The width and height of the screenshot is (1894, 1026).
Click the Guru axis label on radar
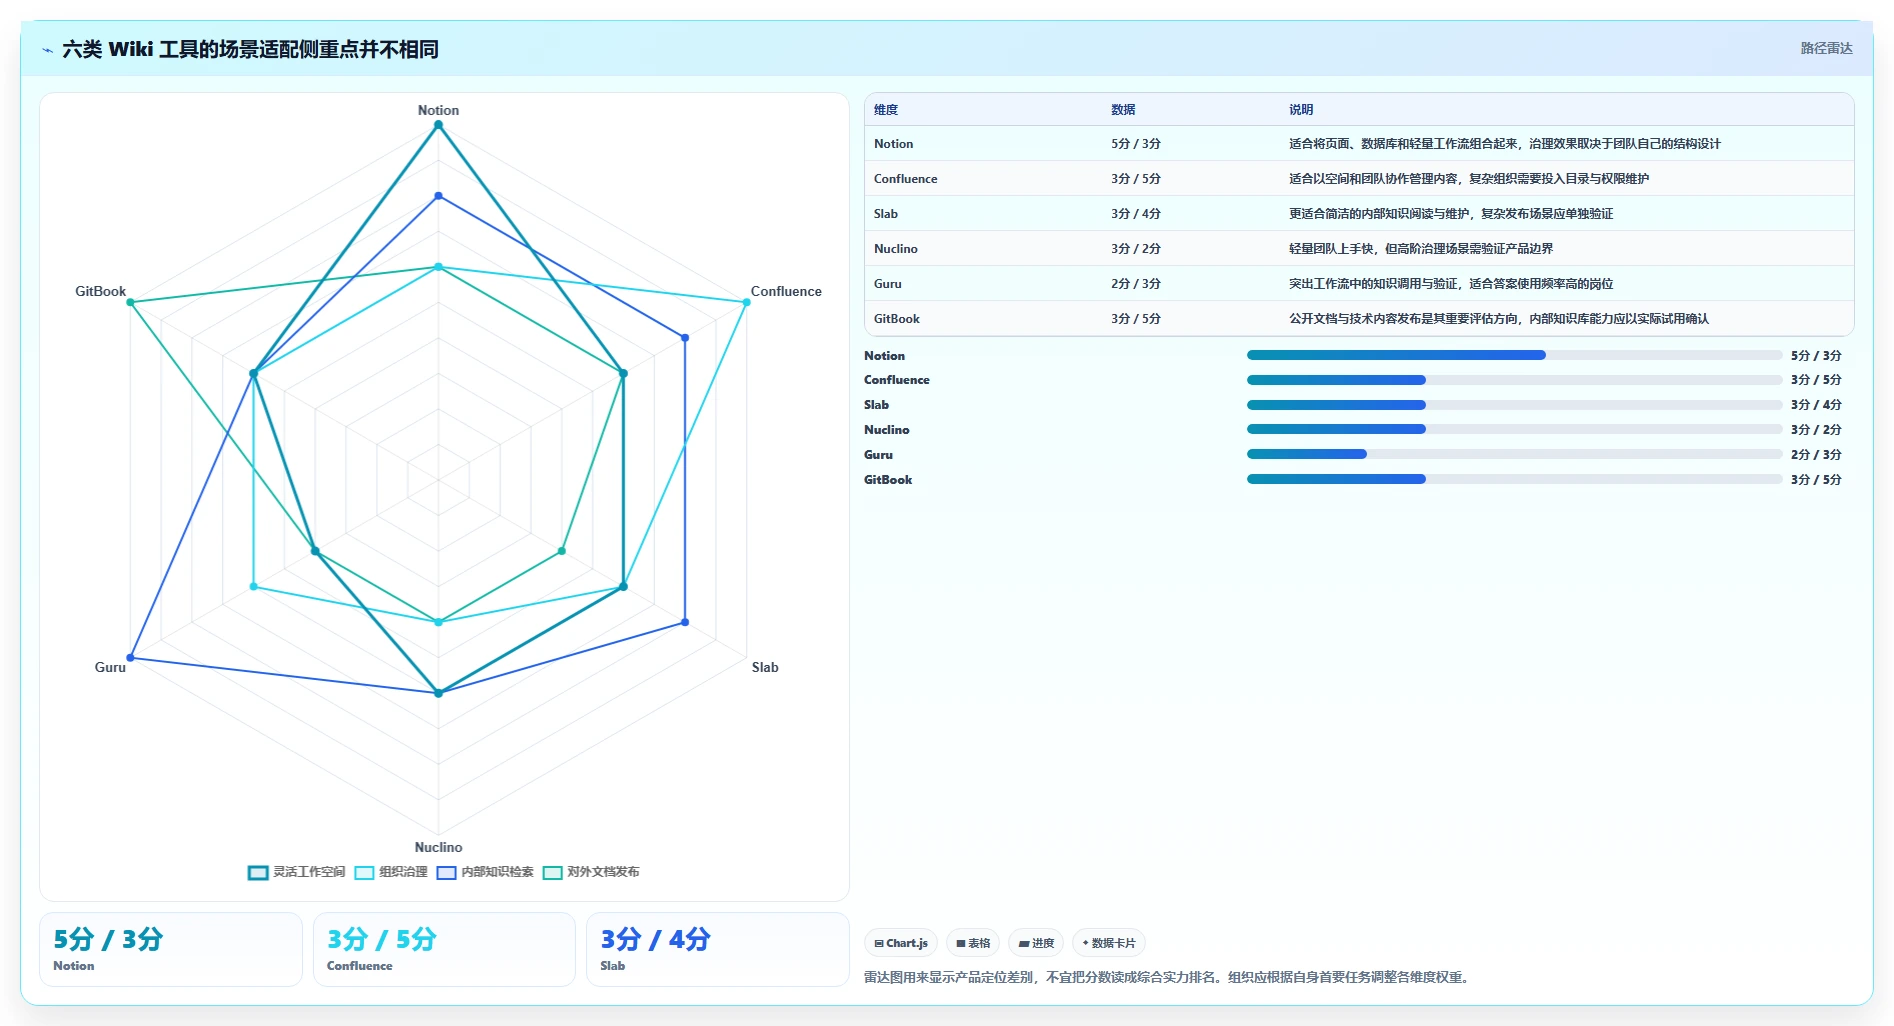[x=110, y=667]
